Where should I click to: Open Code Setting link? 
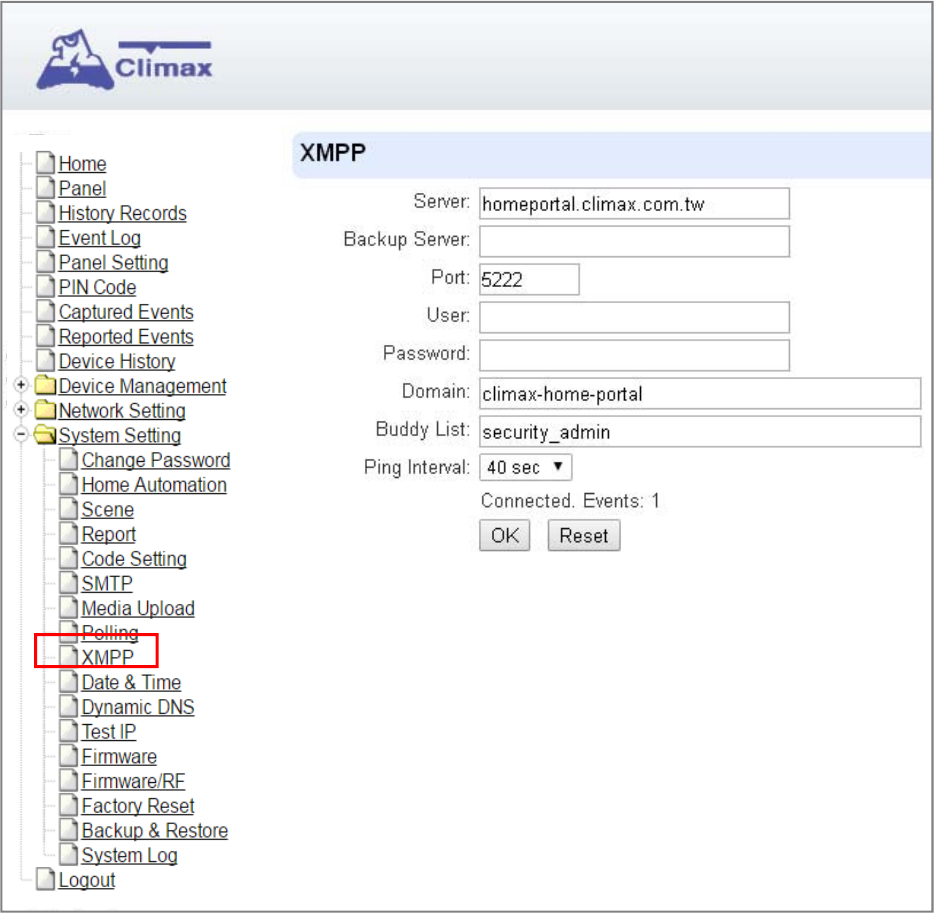point(134,559)
